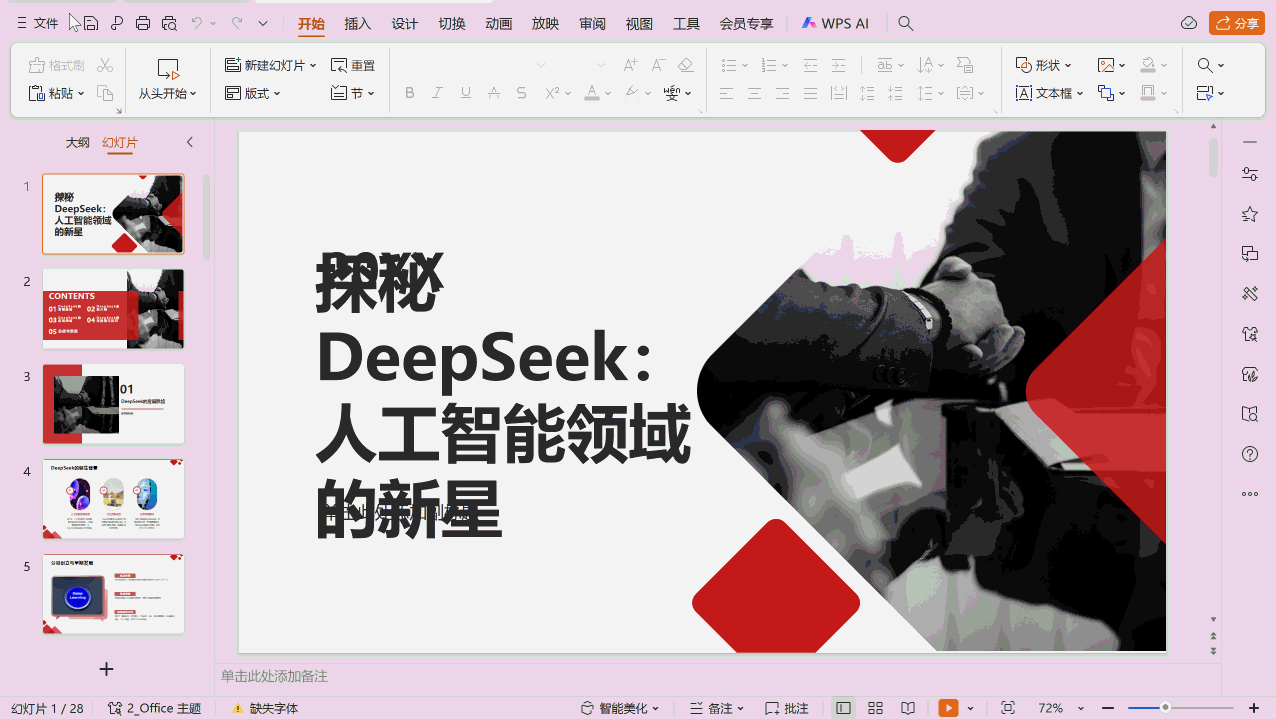Screen dimensions: 1276x719
Task: Click the WPS AI button
Action: (x=835, y=23)
